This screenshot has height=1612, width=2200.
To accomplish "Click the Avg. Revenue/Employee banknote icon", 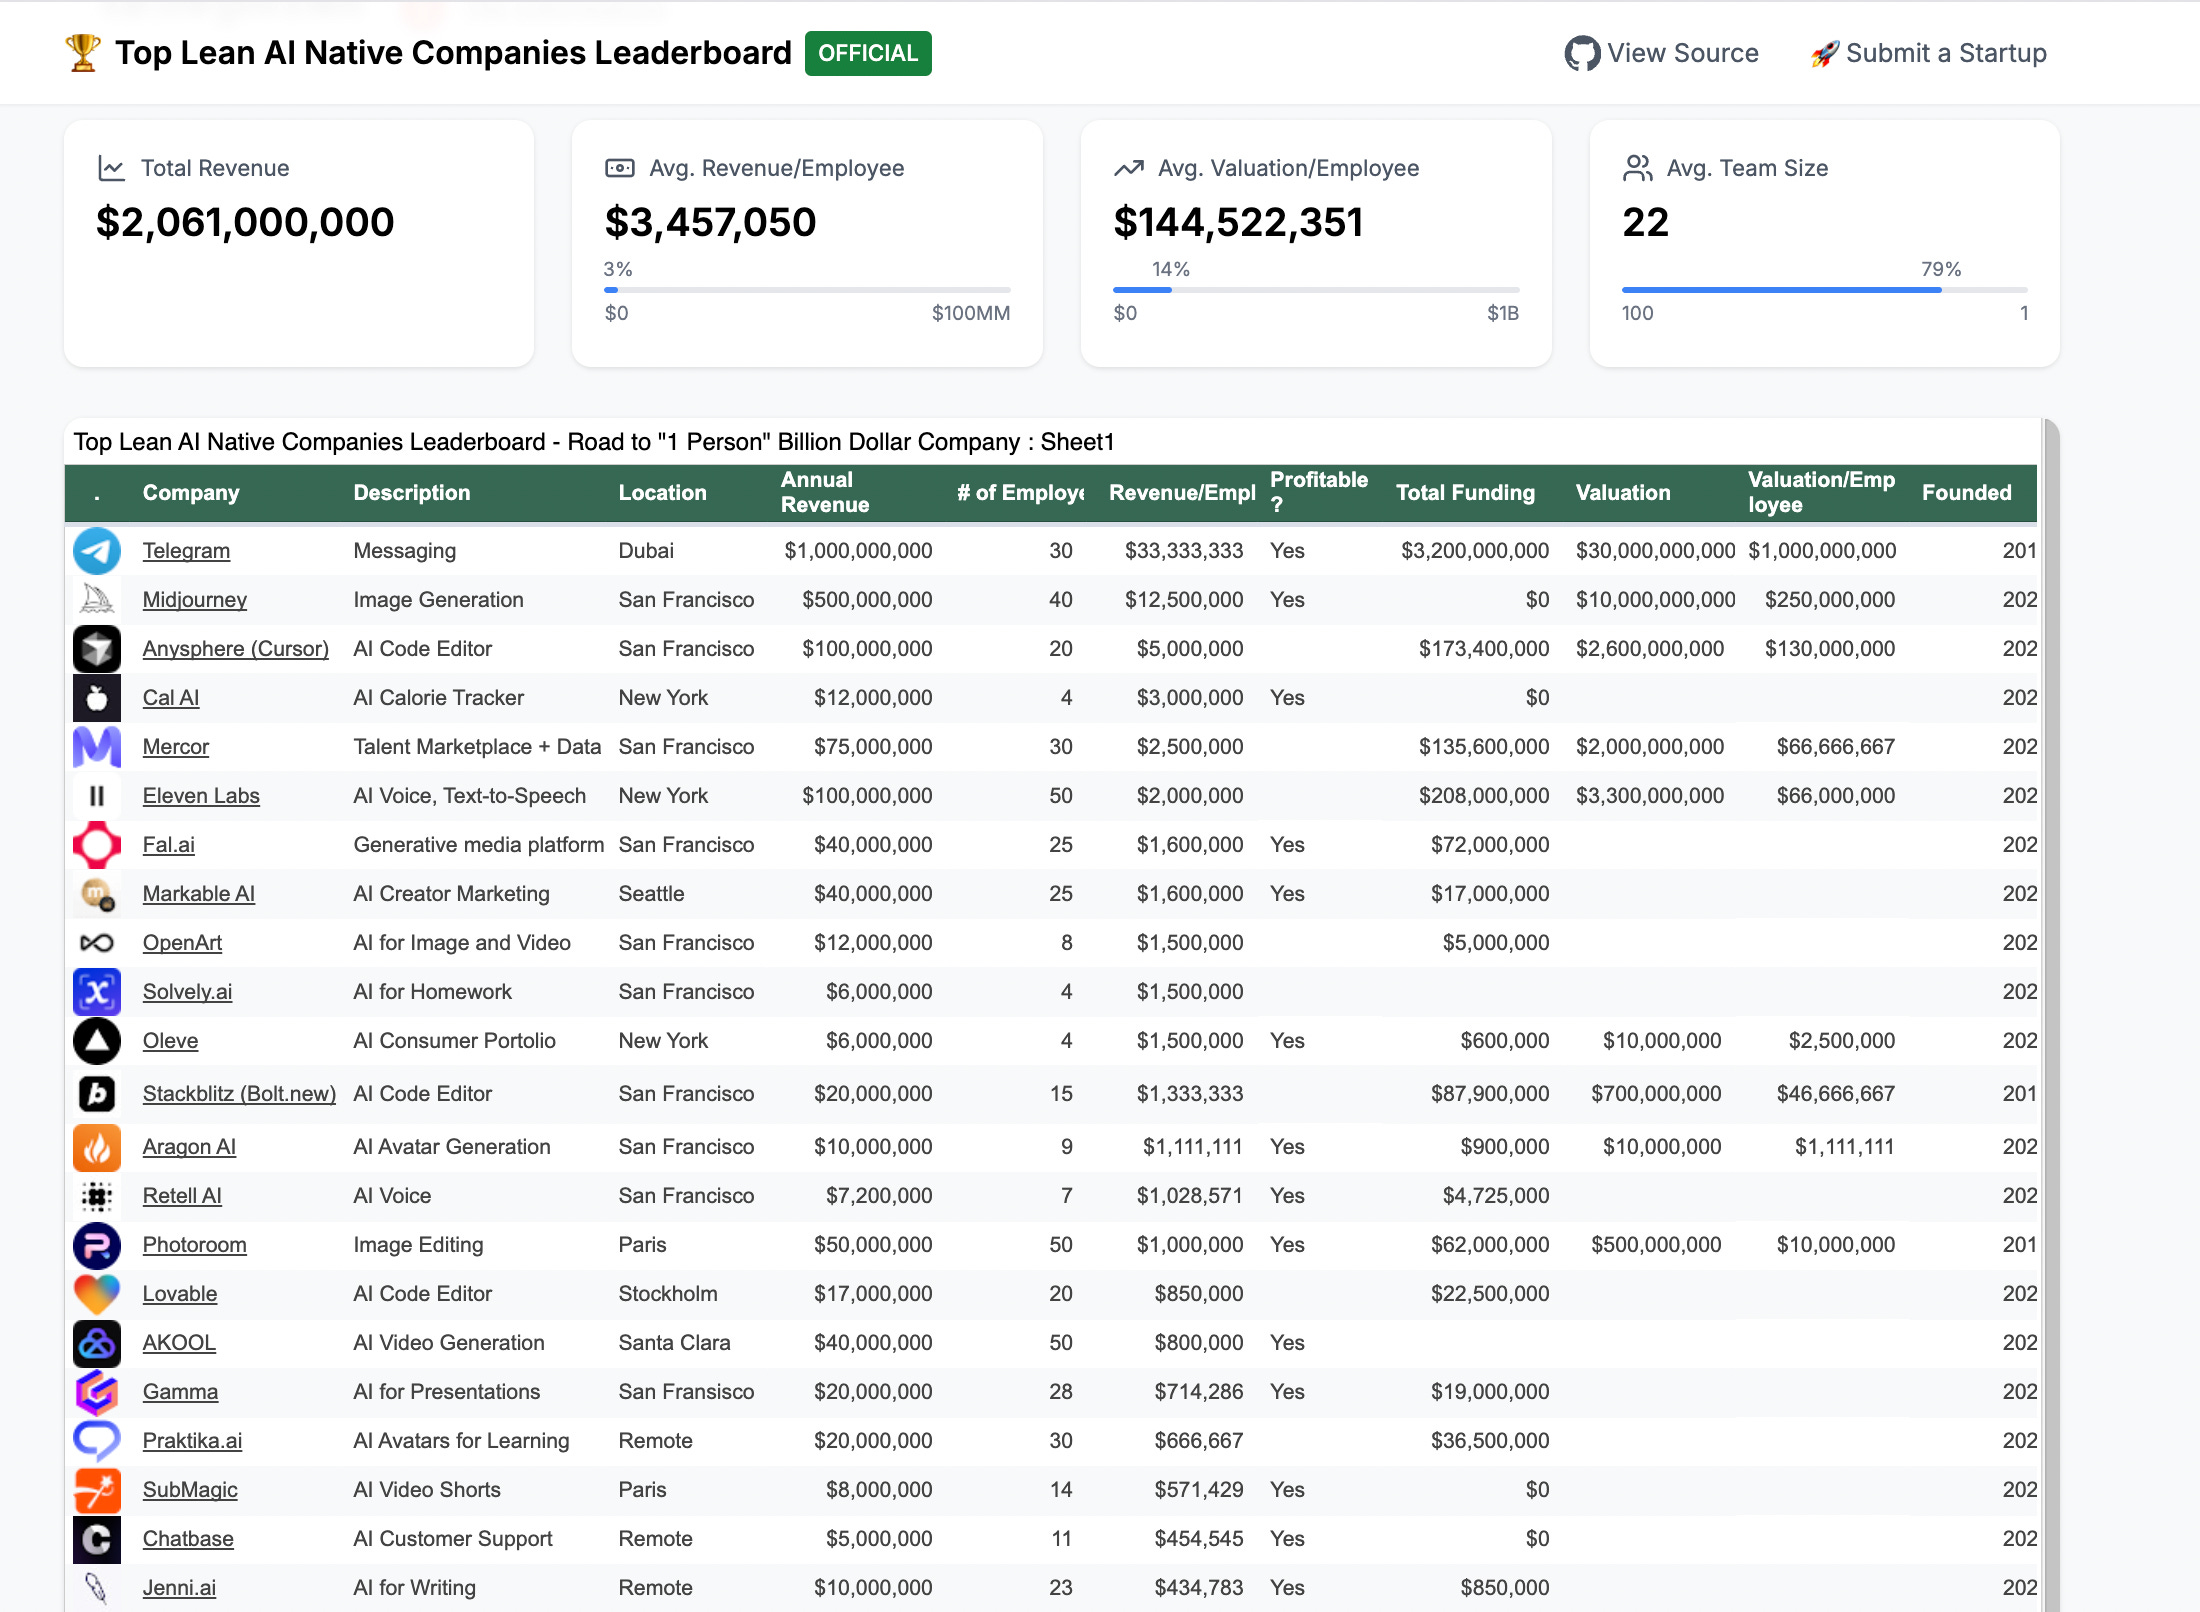I will point(619,168).
